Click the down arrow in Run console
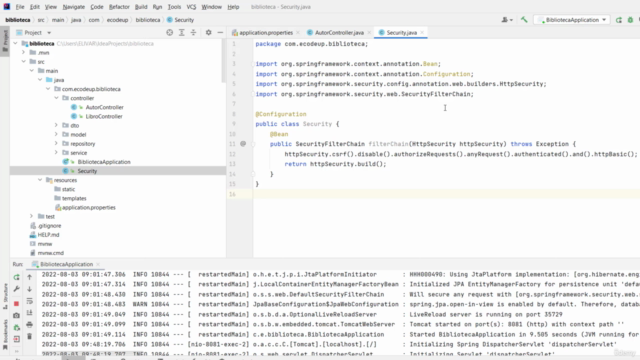The image size is (640, 360). (29, 289)
